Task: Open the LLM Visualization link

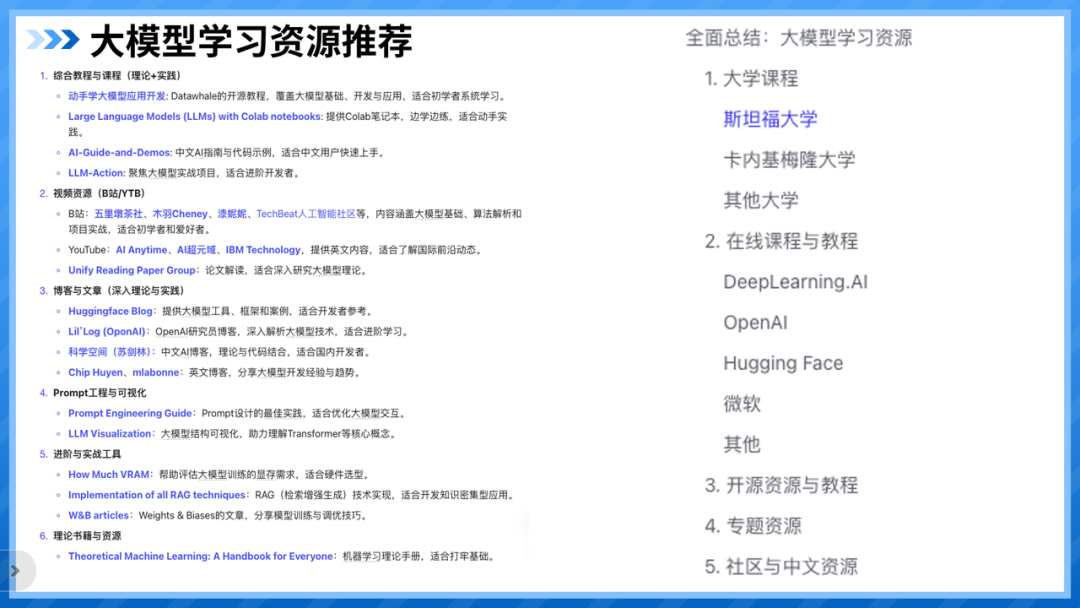Action: [x=110, y=433]
